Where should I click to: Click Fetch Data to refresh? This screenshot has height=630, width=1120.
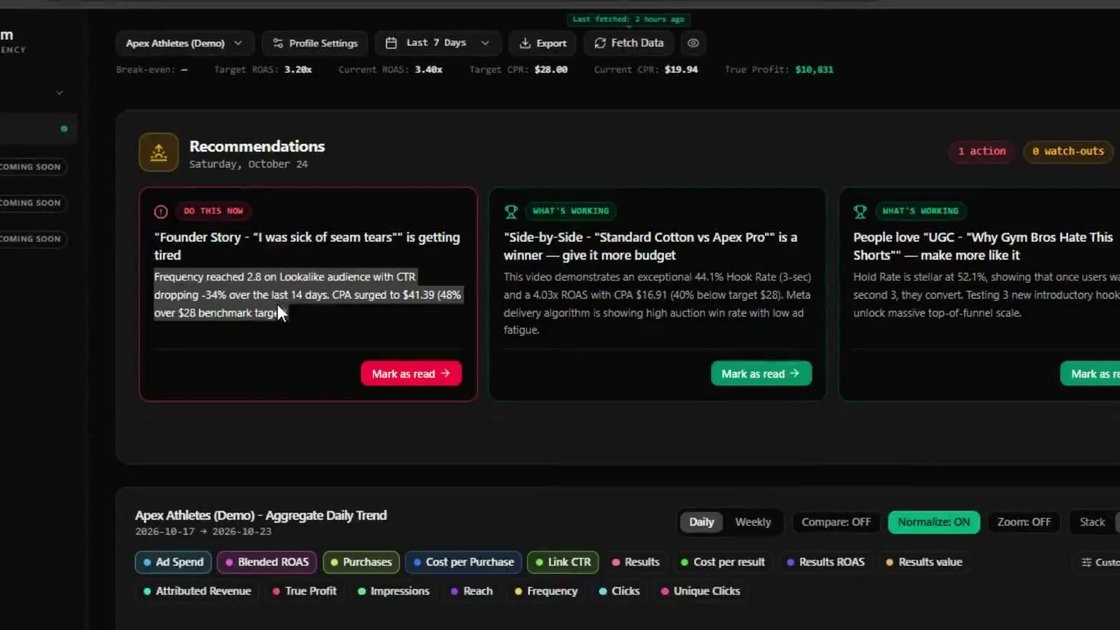pyautogui.click(x=629, y=43)
